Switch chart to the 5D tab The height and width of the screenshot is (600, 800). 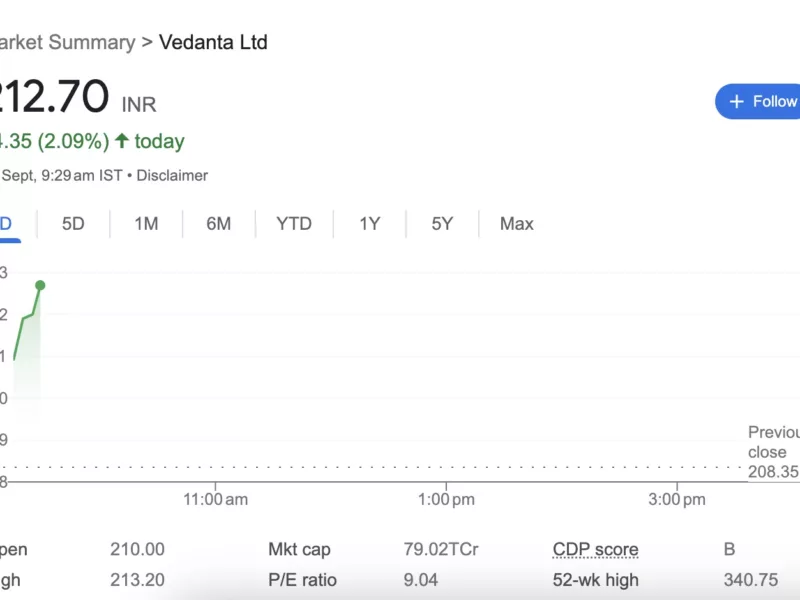[73, 224]
